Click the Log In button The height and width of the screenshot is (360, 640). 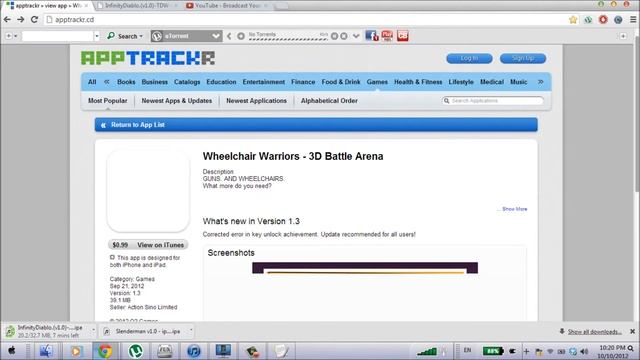tap(469, 58)
